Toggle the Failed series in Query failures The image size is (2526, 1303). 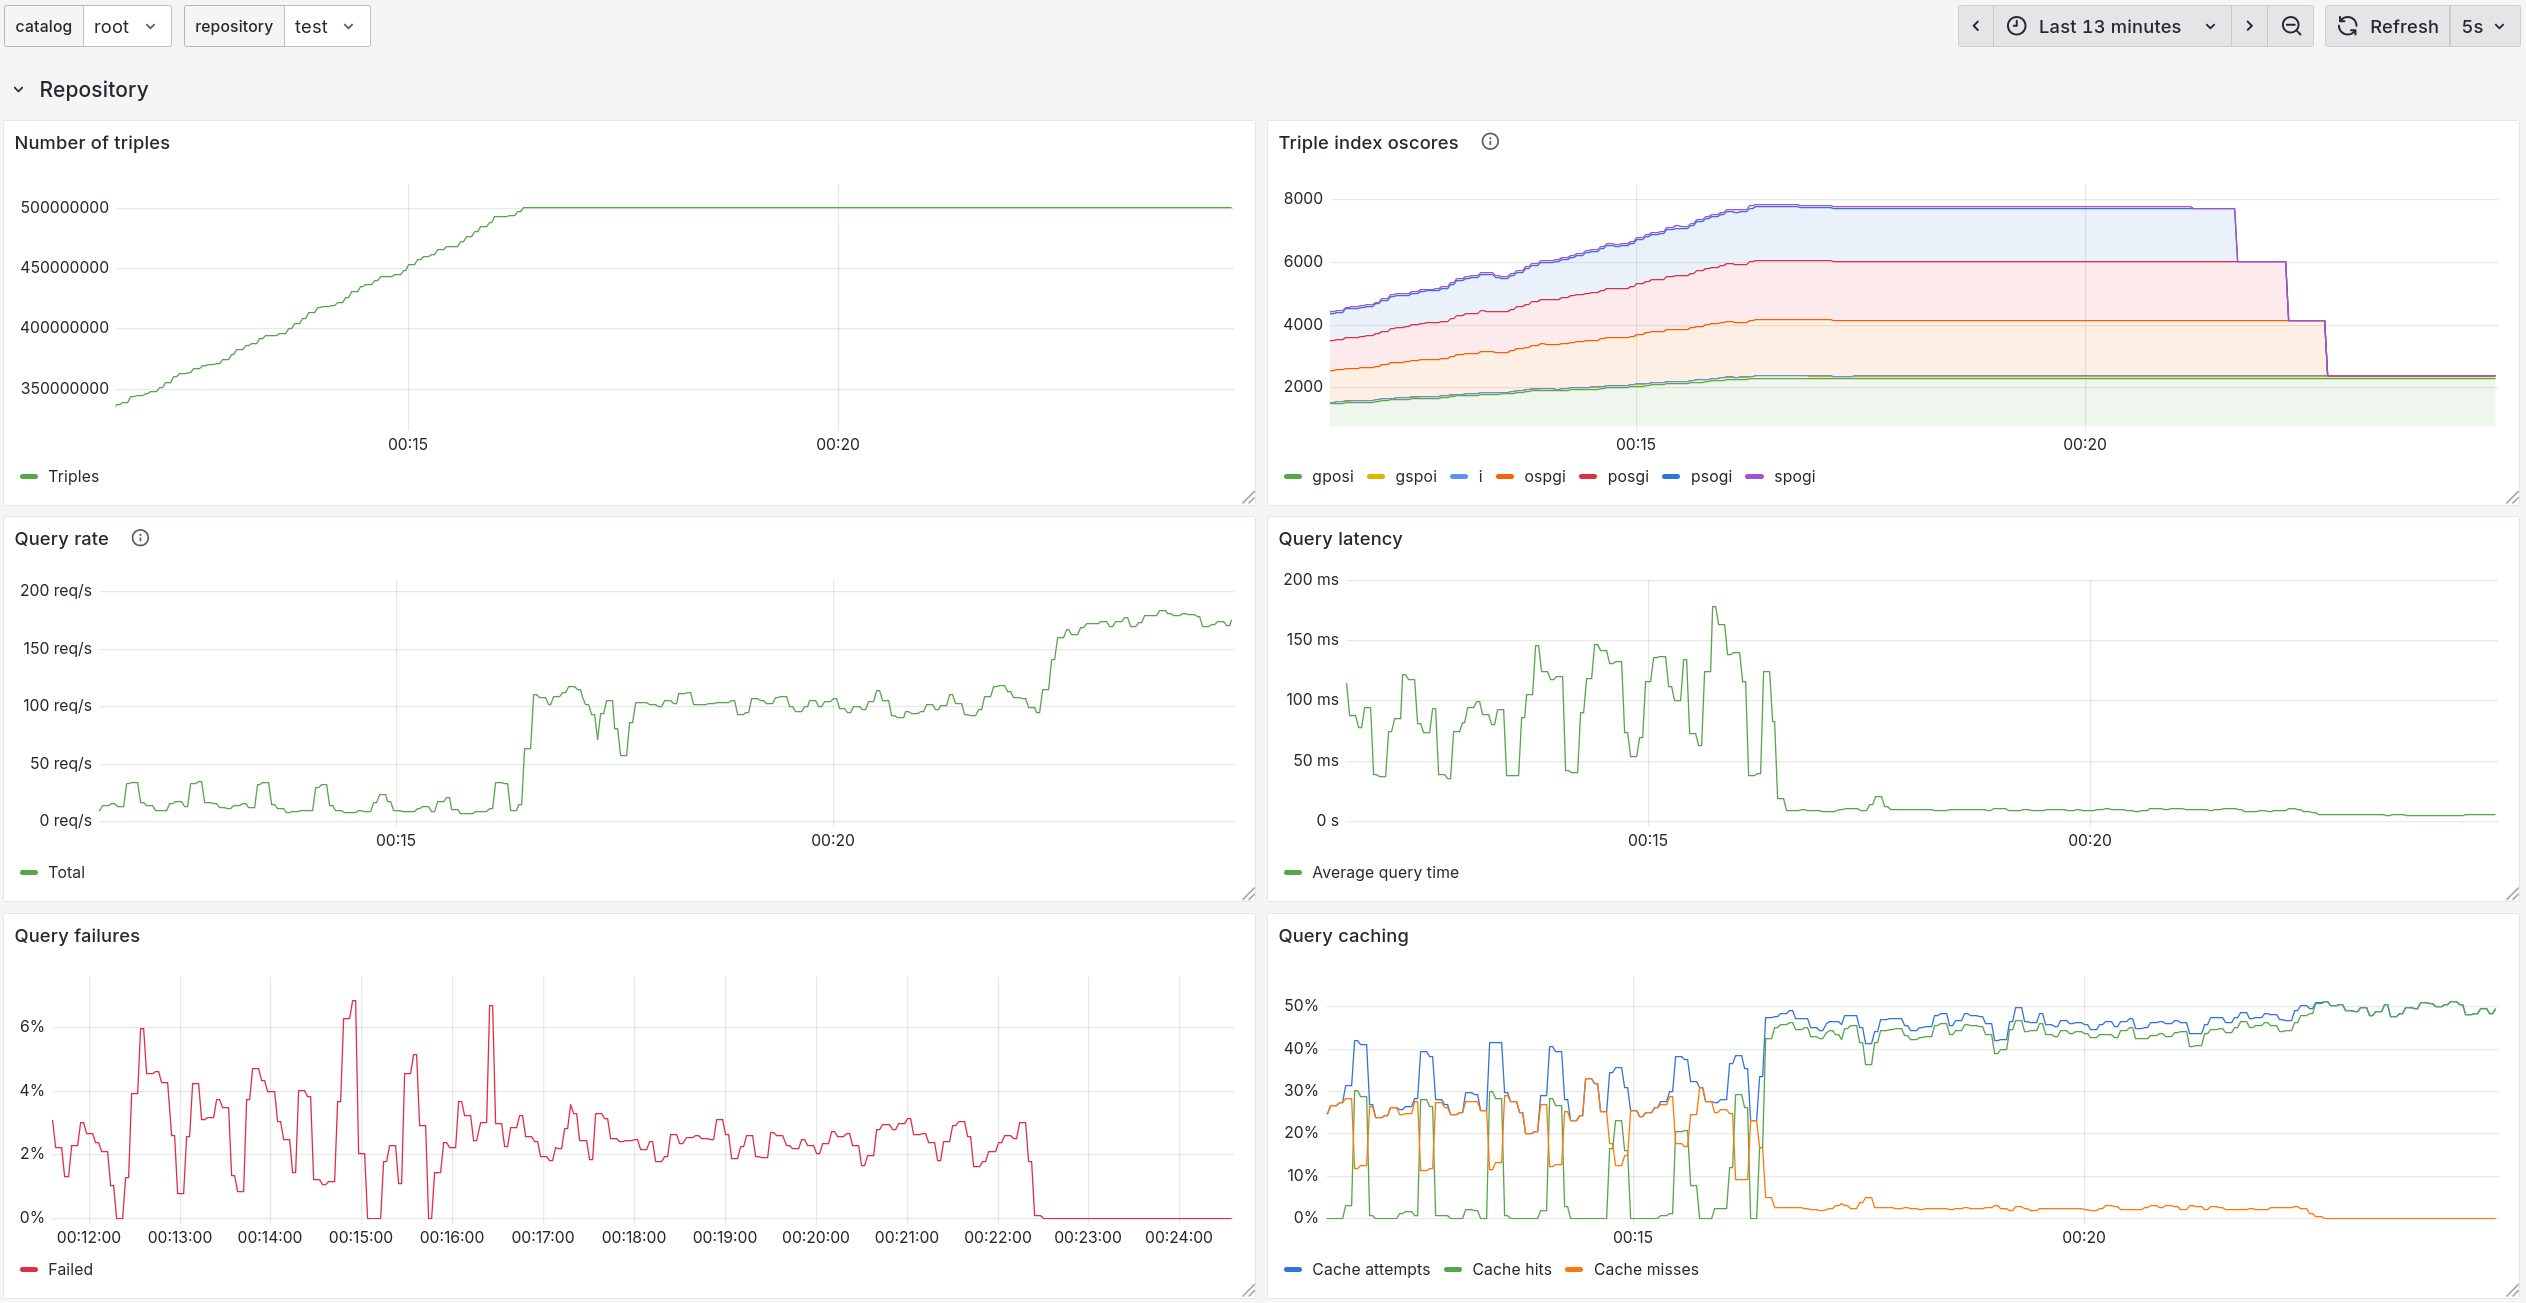pos(70,1269)
